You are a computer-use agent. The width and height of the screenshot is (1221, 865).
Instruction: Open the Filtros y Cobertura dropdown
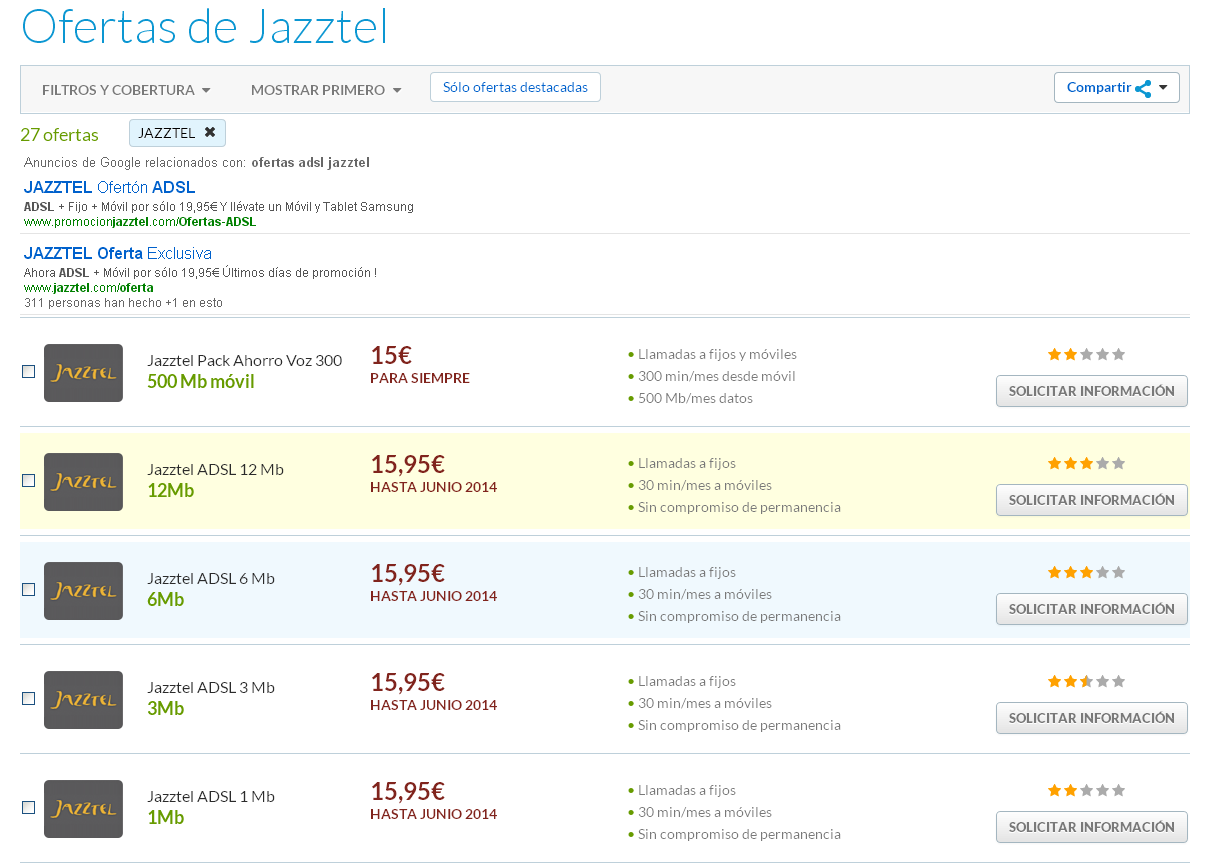click(x=126, y=90)
